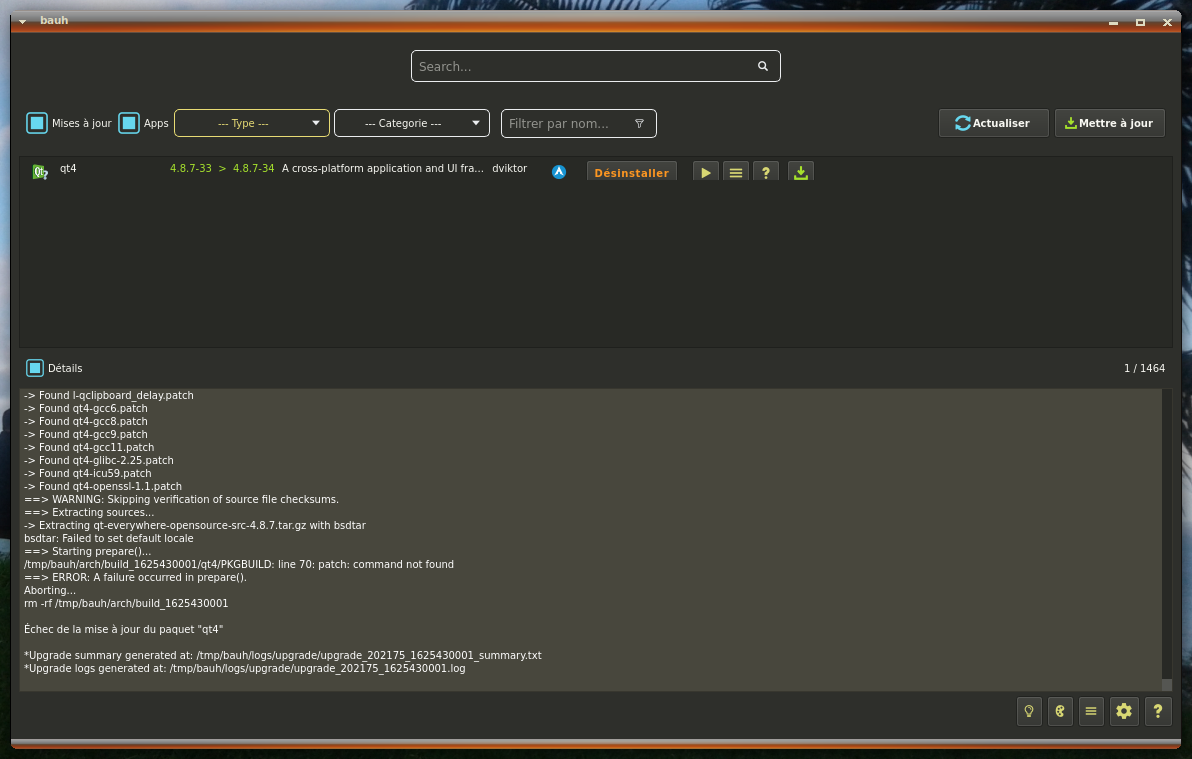Show qt4 information with question mark button
The width and height of the screenshot is (1192, 759).
(x=766, y=172)
